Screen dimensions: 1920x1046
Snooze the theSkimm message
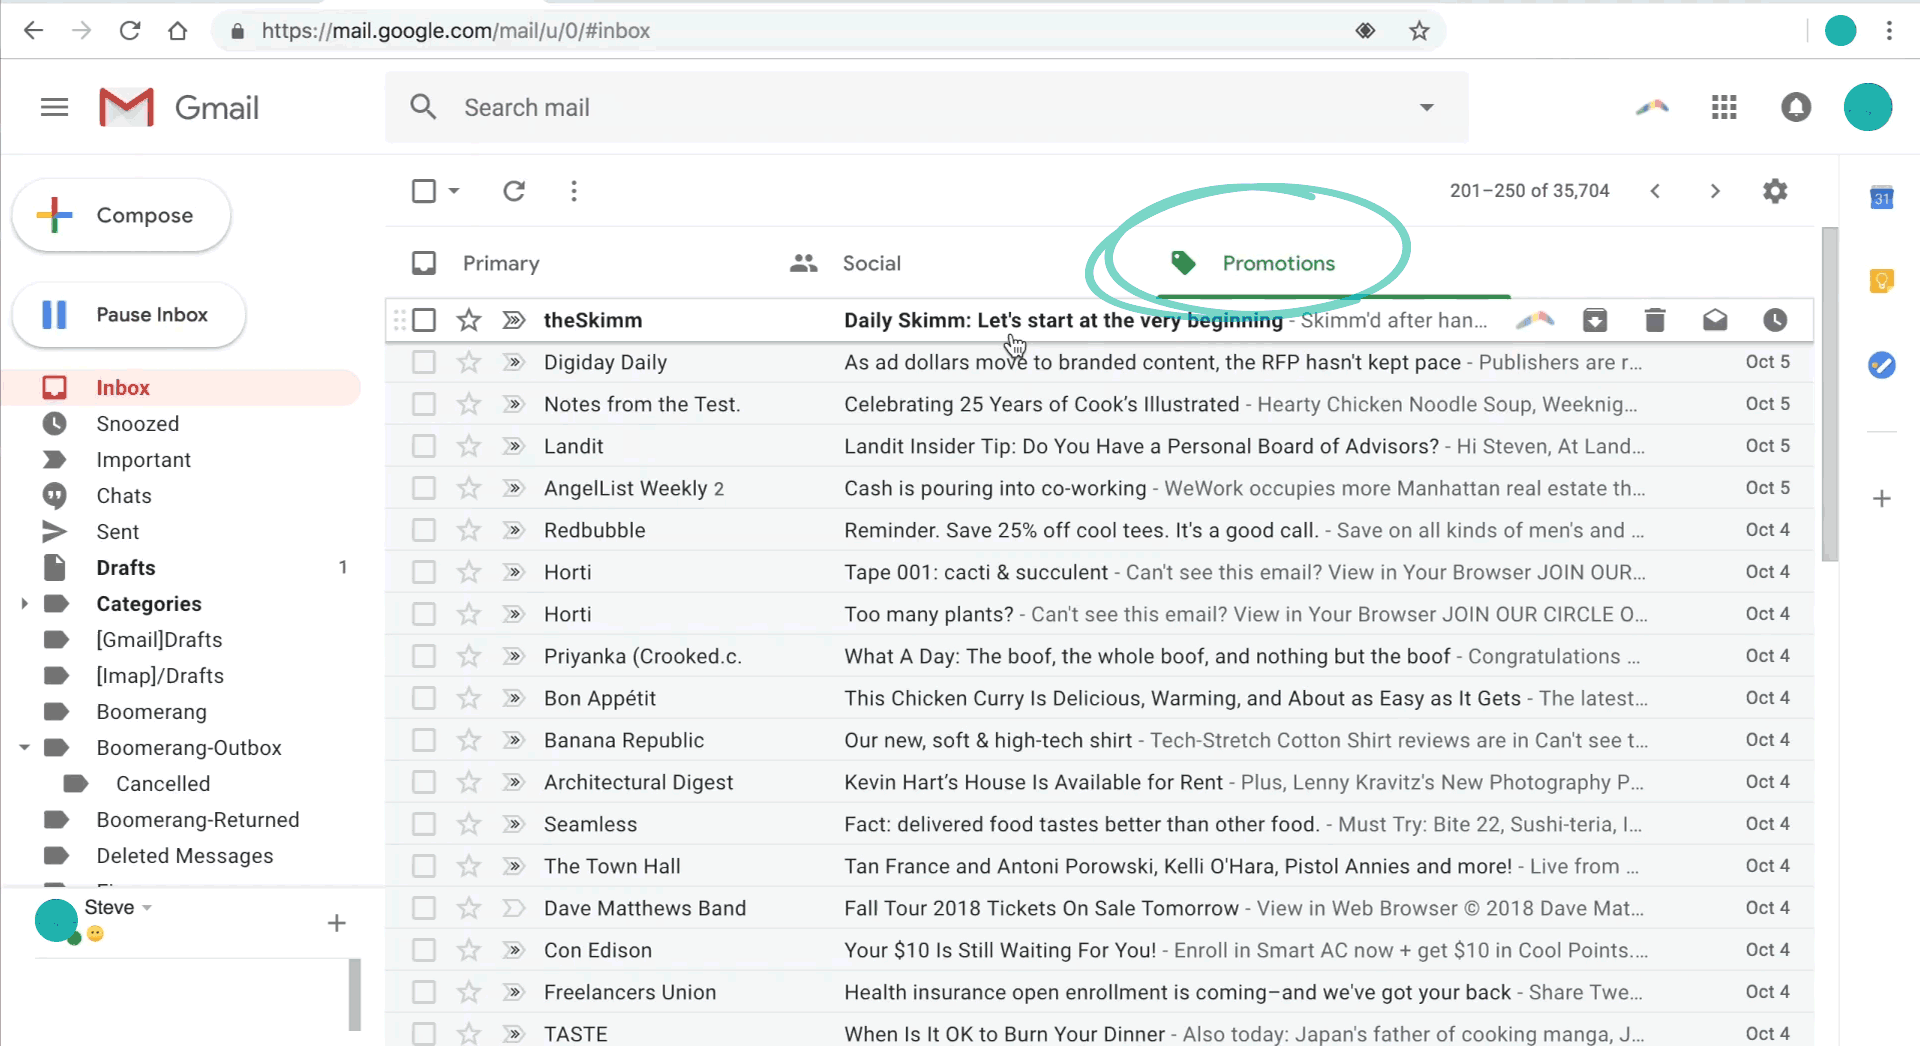pos(1775,320)
